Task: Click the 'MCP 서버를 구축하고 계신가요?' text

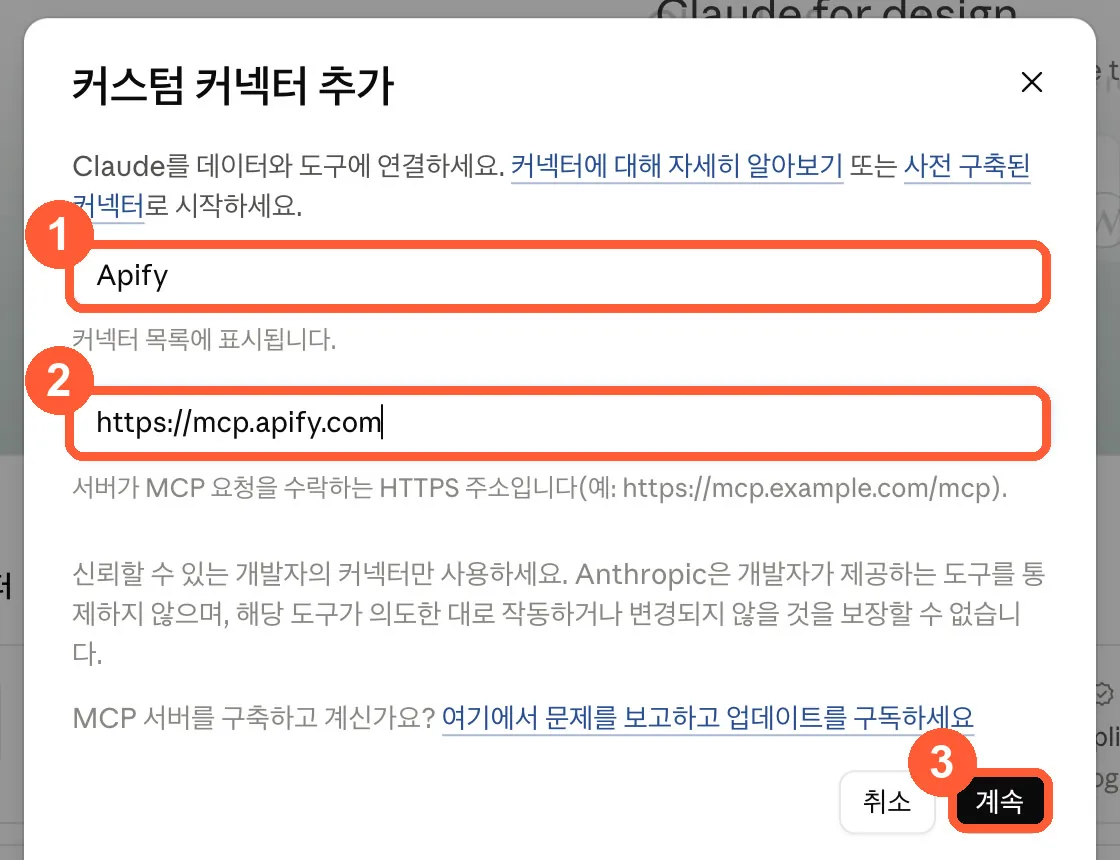Action: coord(254,717)
